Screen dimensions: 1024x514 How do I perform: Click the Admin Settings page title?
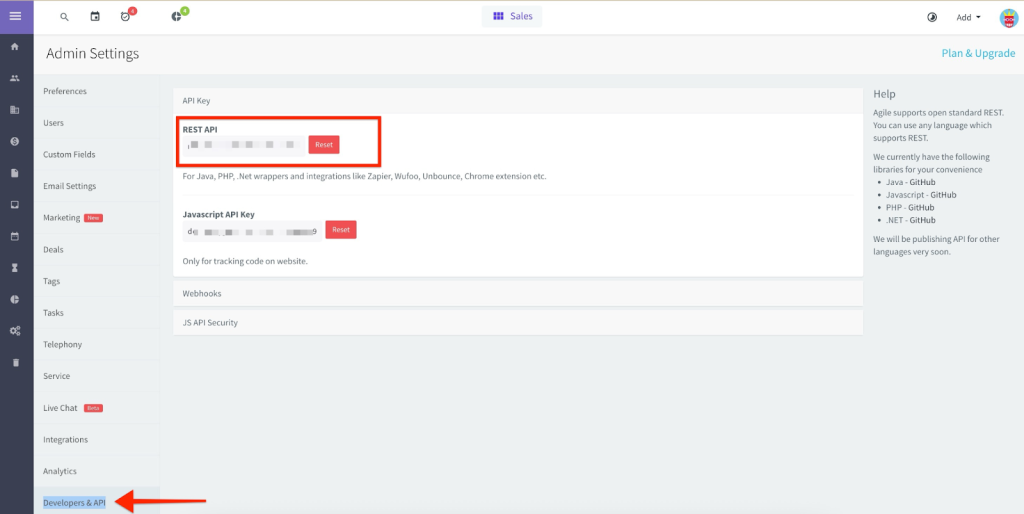[93, 54]
